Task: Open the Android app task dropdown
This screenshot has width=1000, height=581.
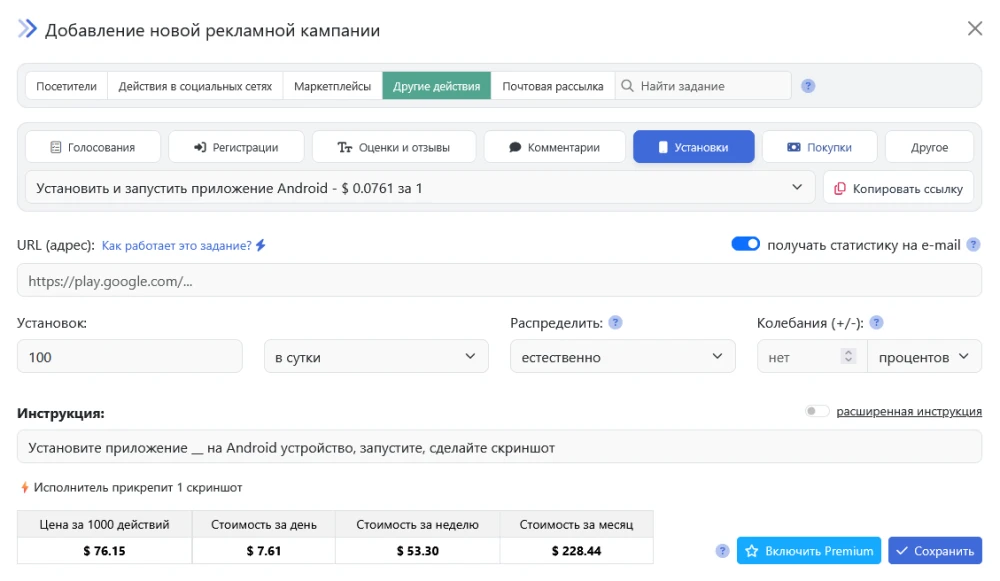Action: pyautogui.click(x=797, y=187)
